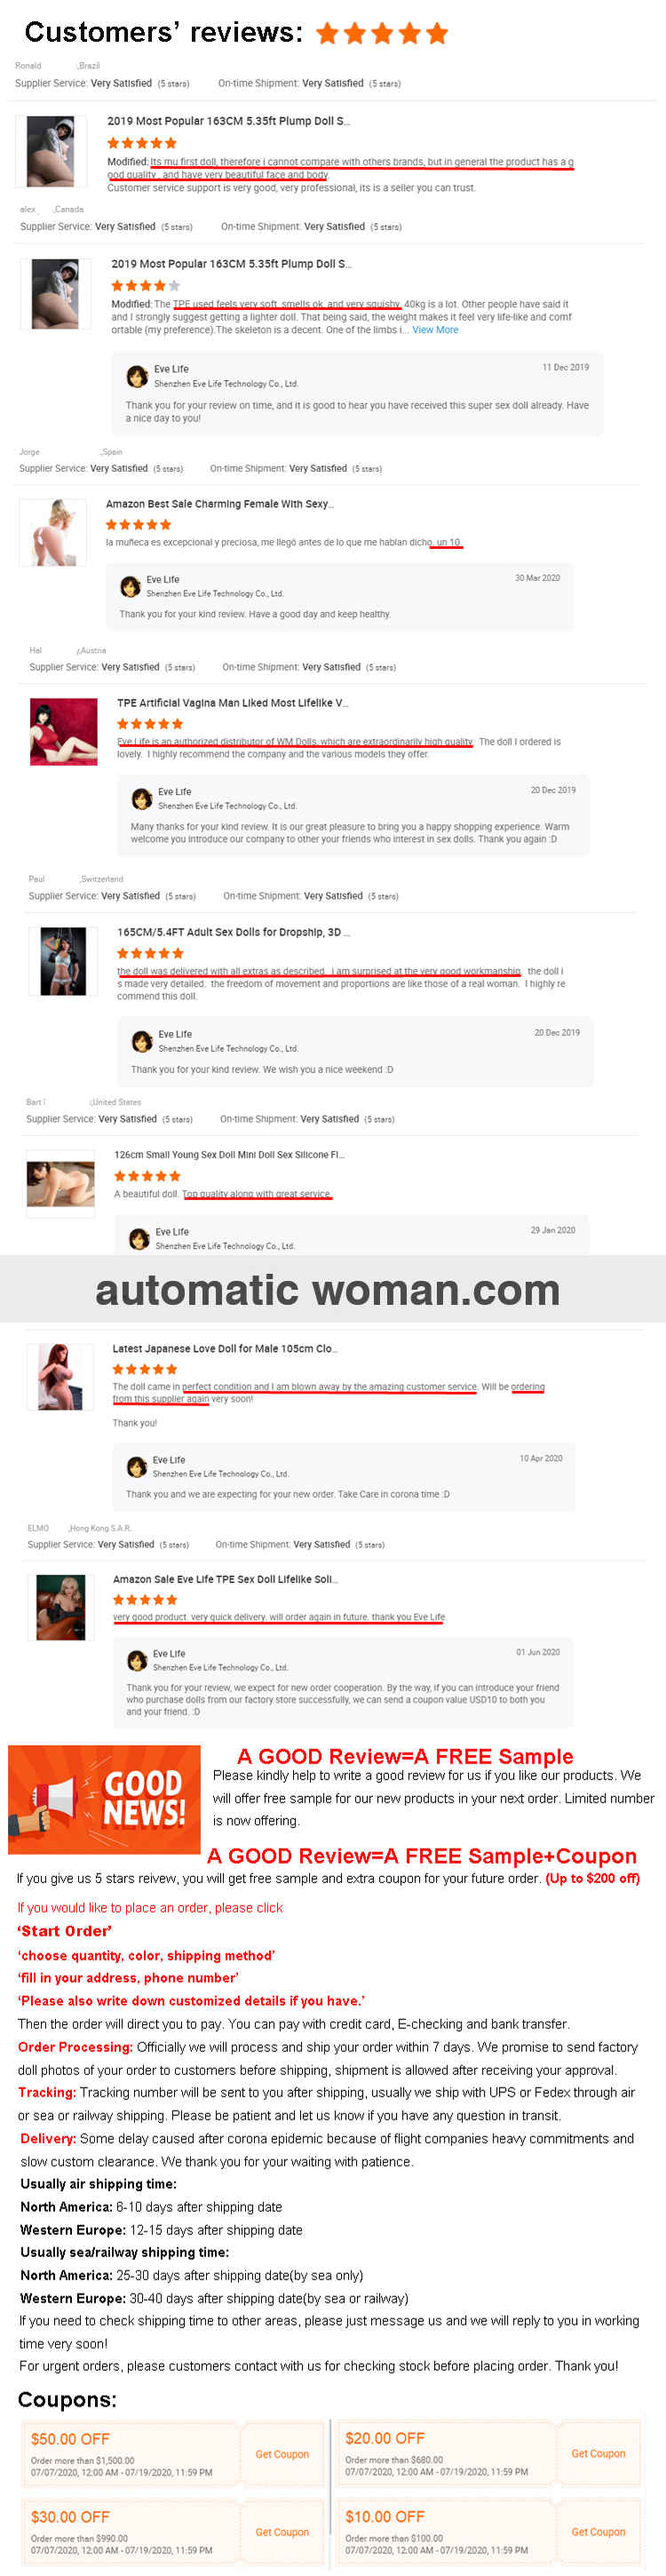The width and height of the screenshot is (666, 2576).
Task: Get the $50.00 OFF coupon
Action: click(x=282, y=2454)
